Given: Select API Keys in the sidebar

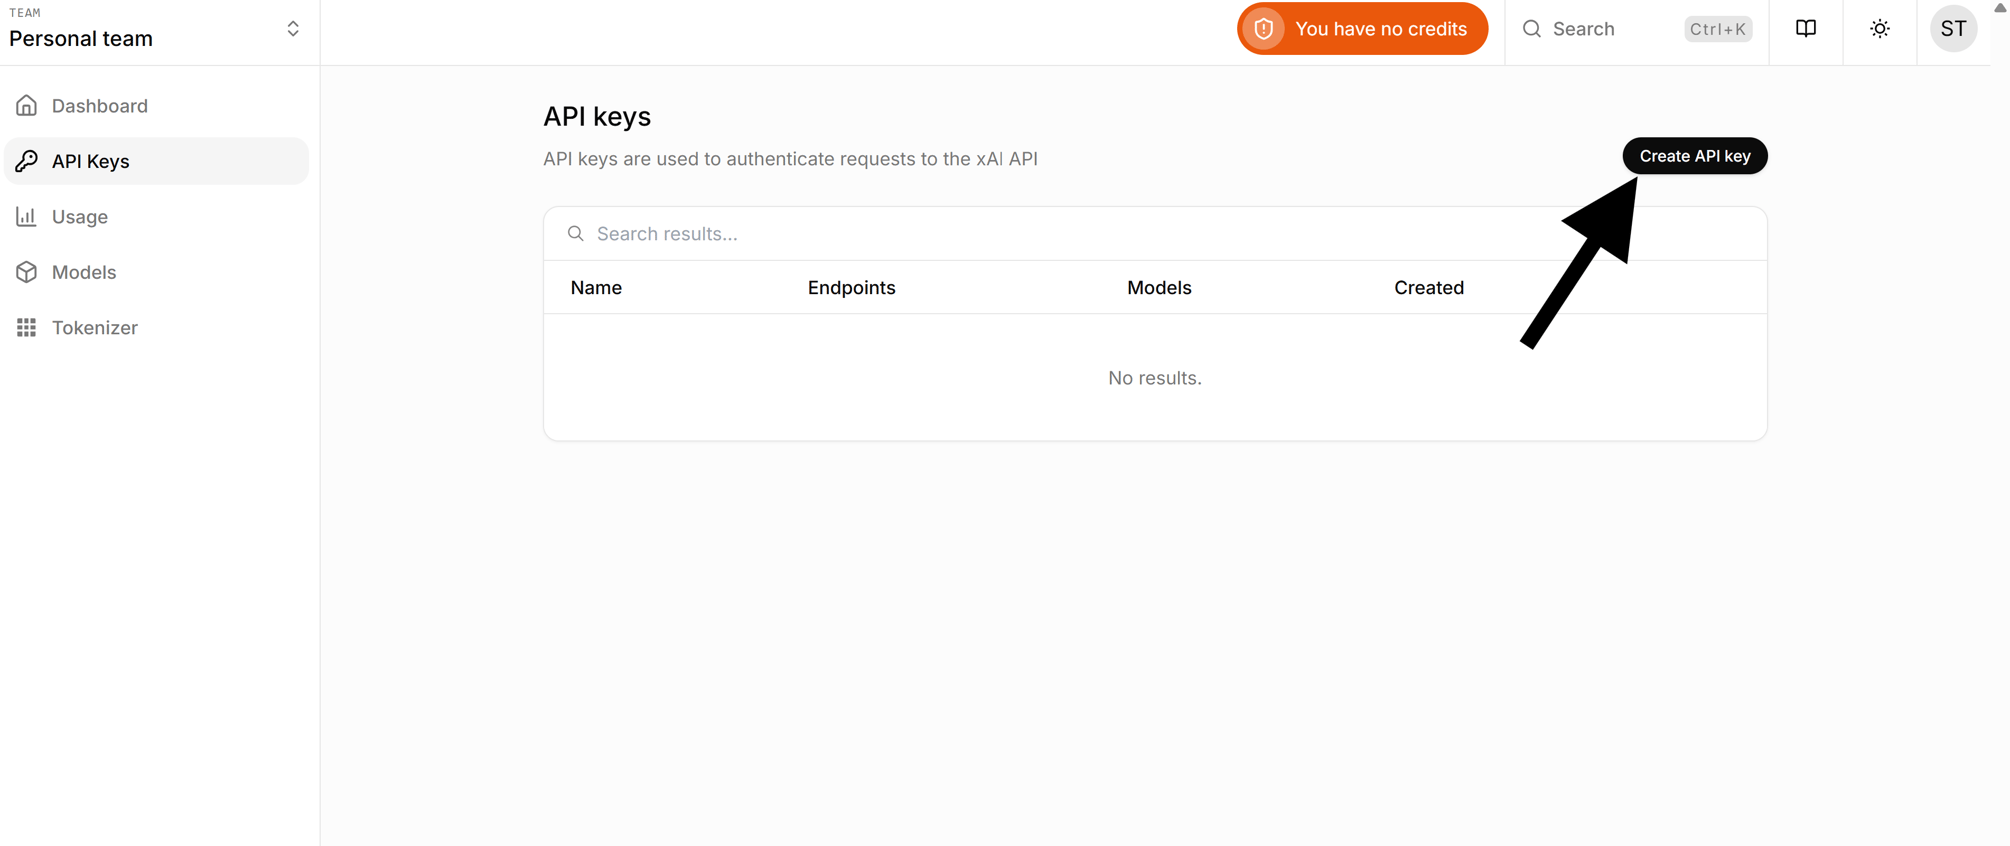Looking at the screenshot, I should pyautogui.click(x=157, y=161).
